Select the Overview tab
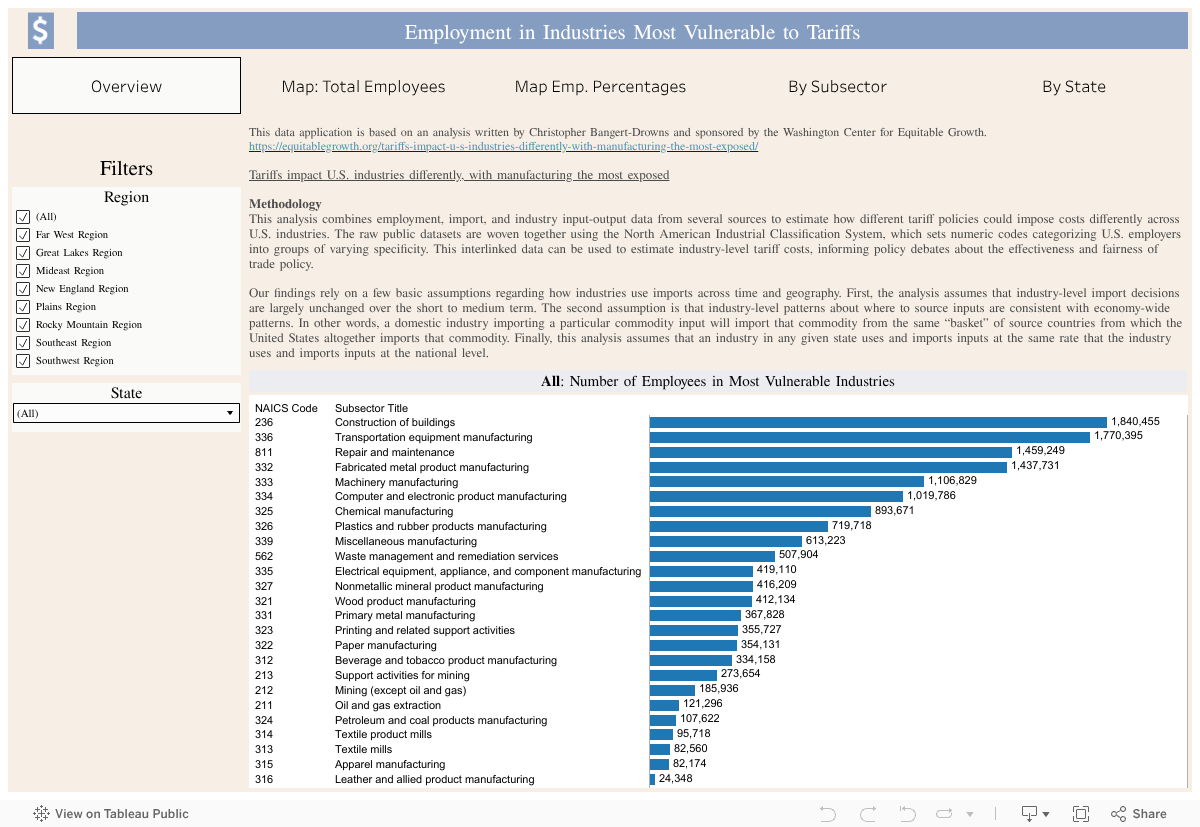The image size is (1200, 827). coord(126,86)
